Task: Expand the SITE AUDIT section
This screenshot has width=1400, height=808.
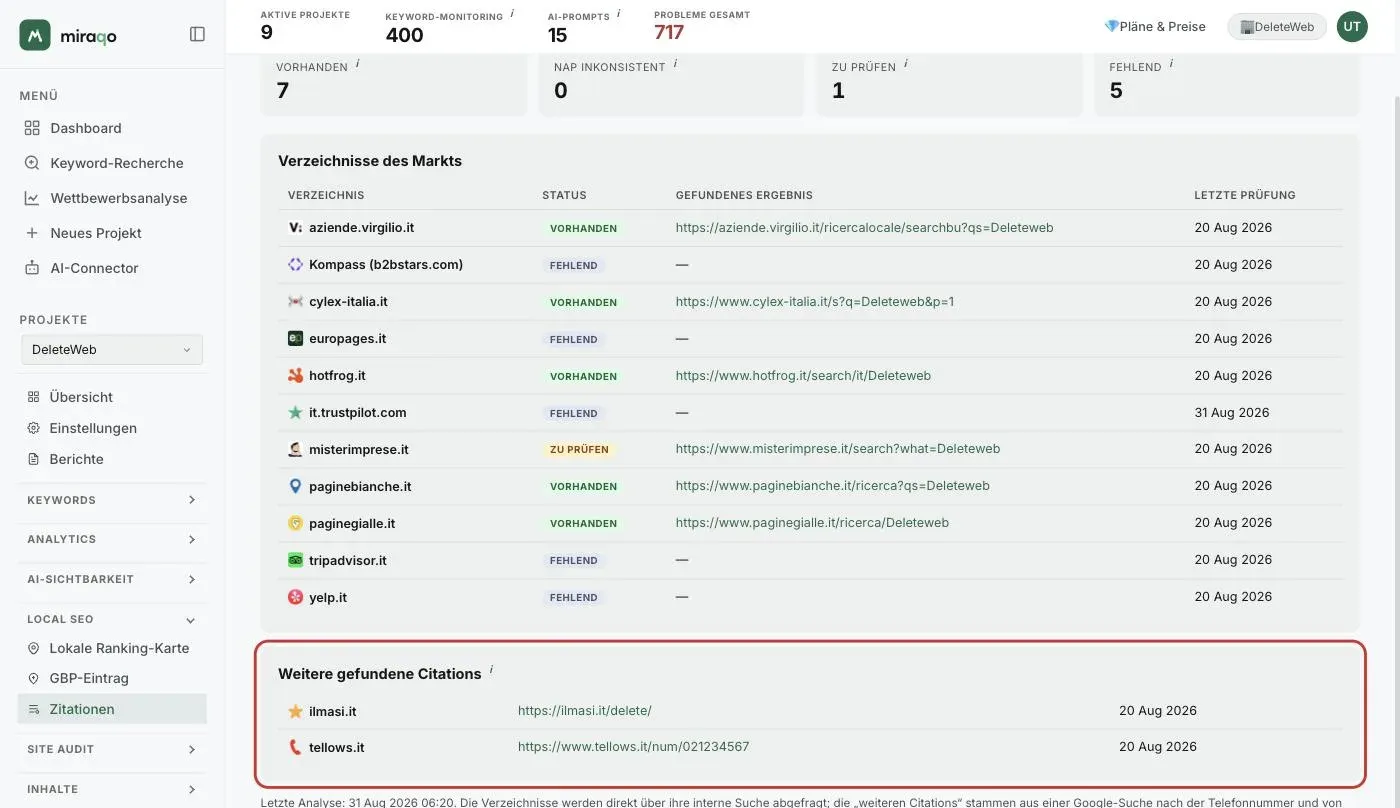Action: coord(112,749)
